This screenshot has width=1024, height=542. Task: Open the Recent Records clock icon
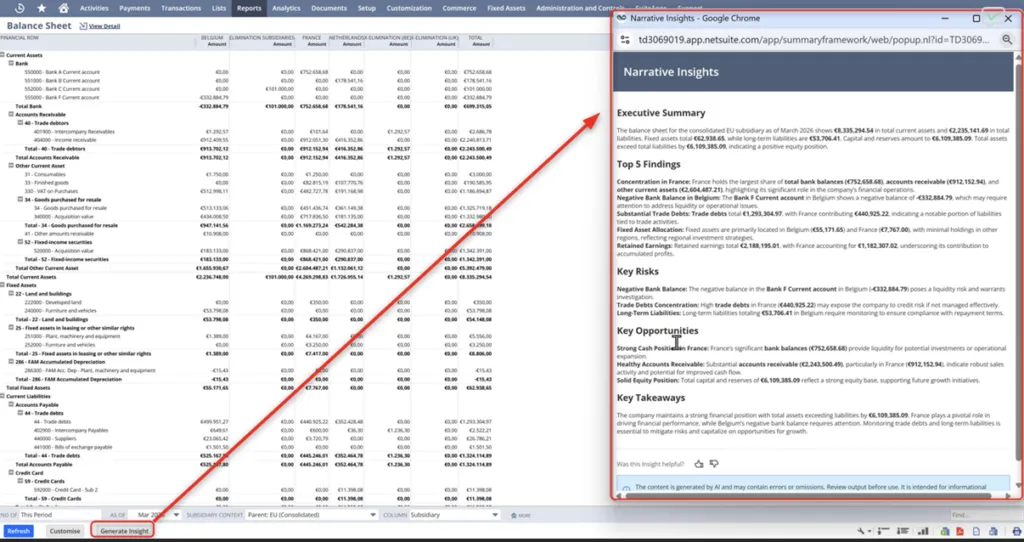point(19,8)
